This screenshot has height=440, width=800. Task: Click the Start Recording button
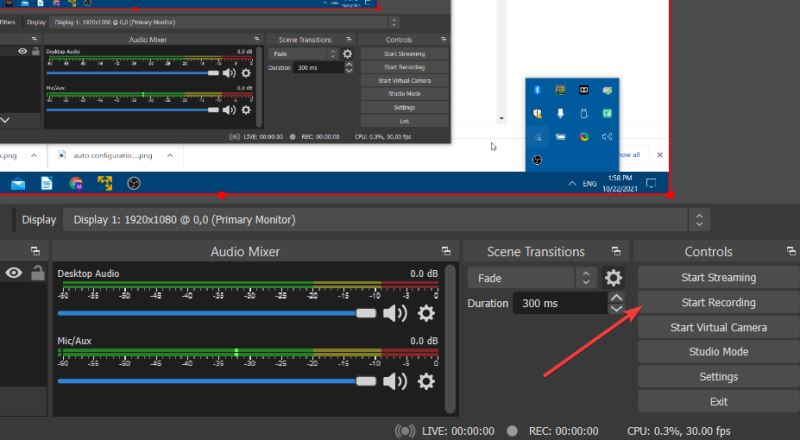point(718,302)
